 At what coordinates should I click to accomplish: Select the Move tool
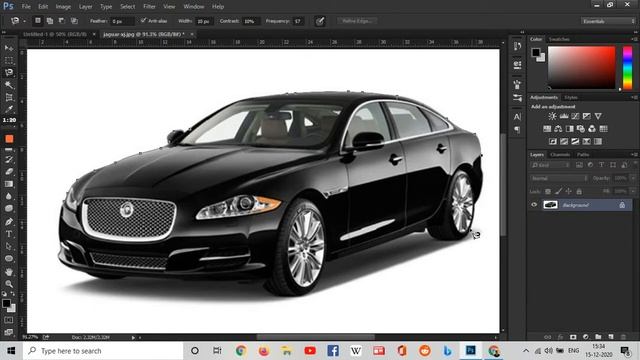[x=9, y=48]
